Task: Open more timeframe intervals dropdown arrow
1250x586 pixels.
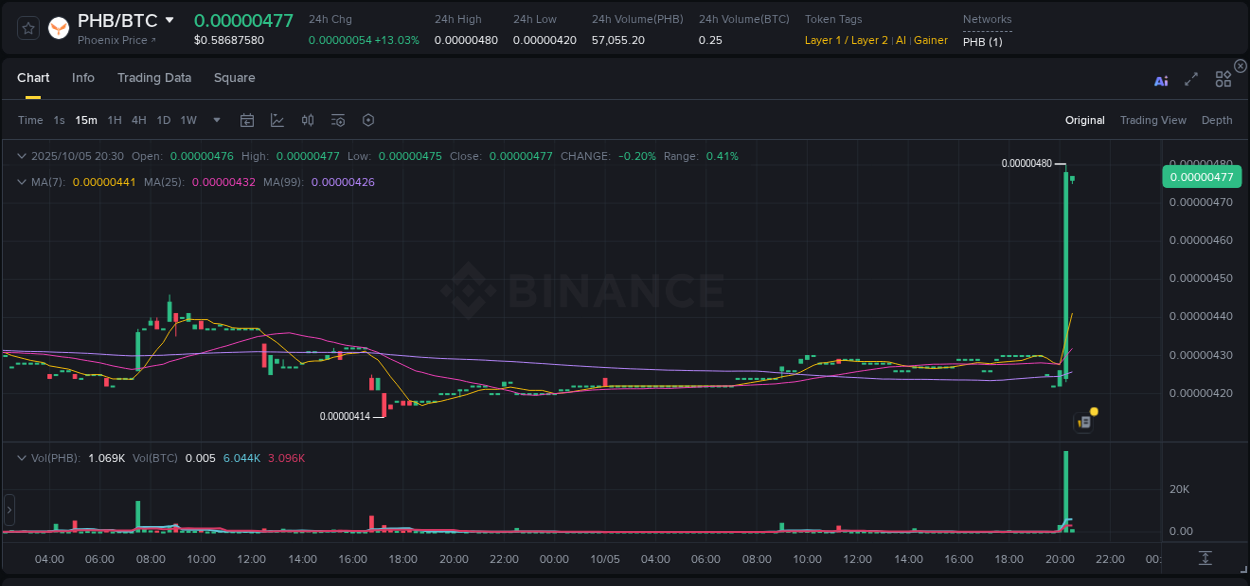Action: click(x=215, y=120)
